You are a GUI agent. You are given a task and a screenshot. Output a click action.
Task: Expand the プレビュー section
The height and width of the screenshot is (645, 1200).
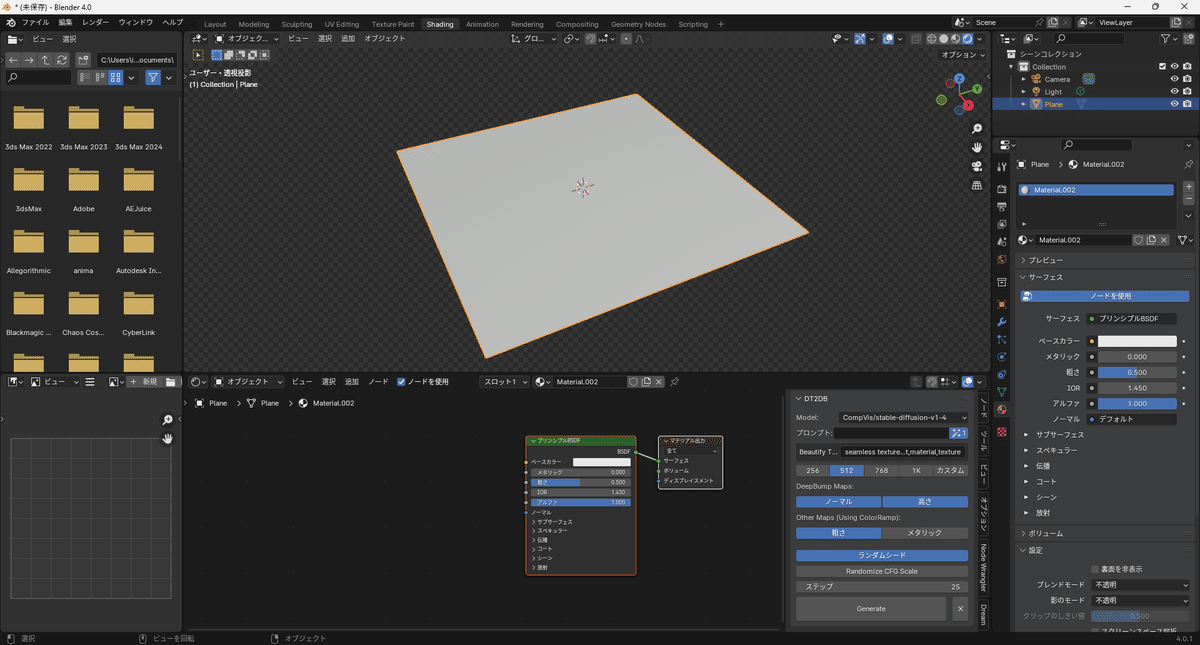[x=1047, y=259]
